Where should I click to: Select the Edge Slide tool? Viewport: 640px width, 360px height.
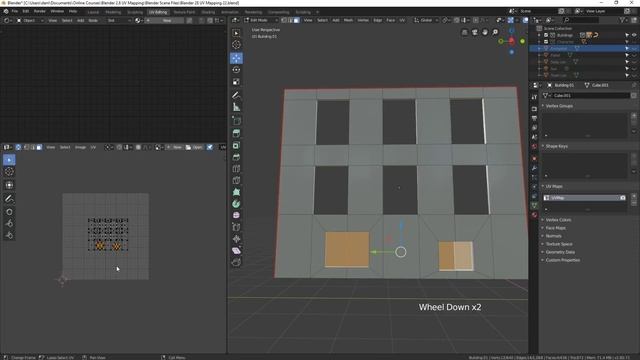(236, 227)
